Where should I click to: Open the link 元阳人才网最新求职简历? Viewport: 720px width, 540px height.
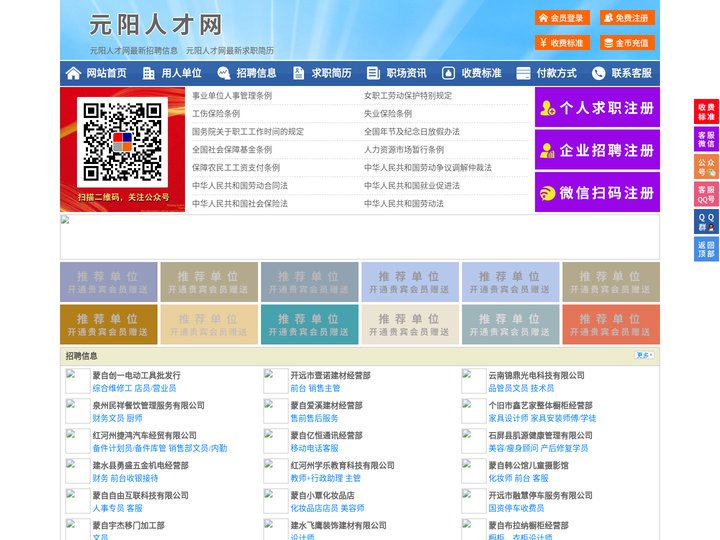(230, 51)
